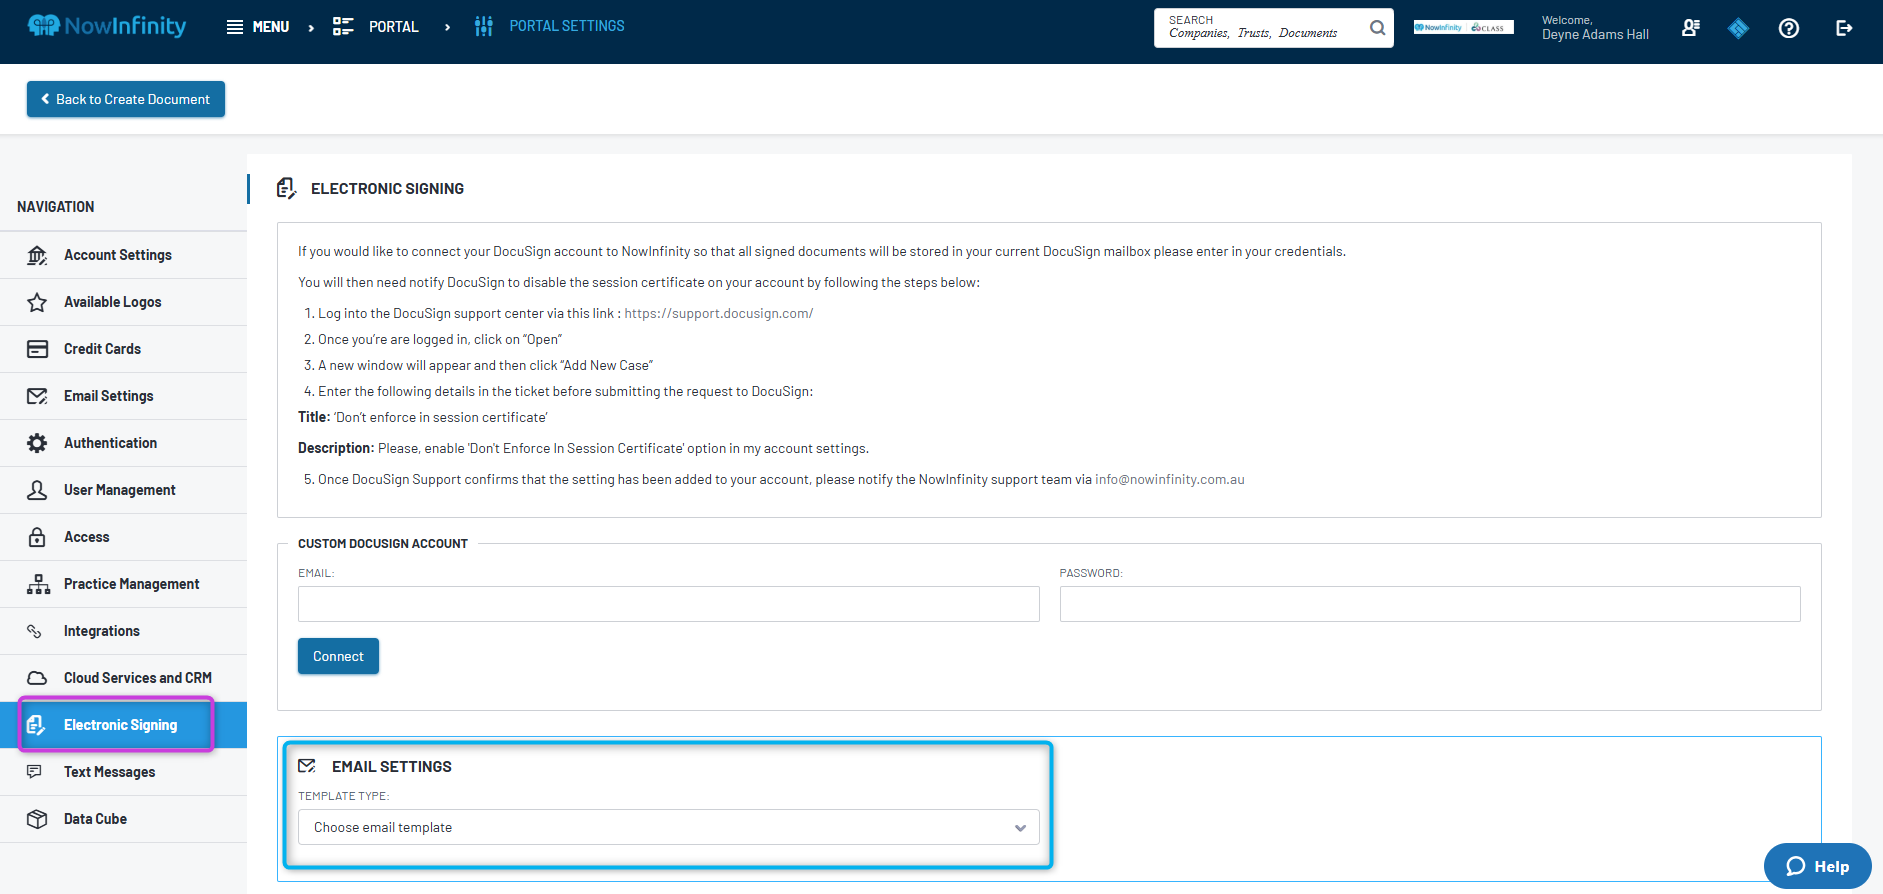Click the NowInfinity logo

pos(107,26)
